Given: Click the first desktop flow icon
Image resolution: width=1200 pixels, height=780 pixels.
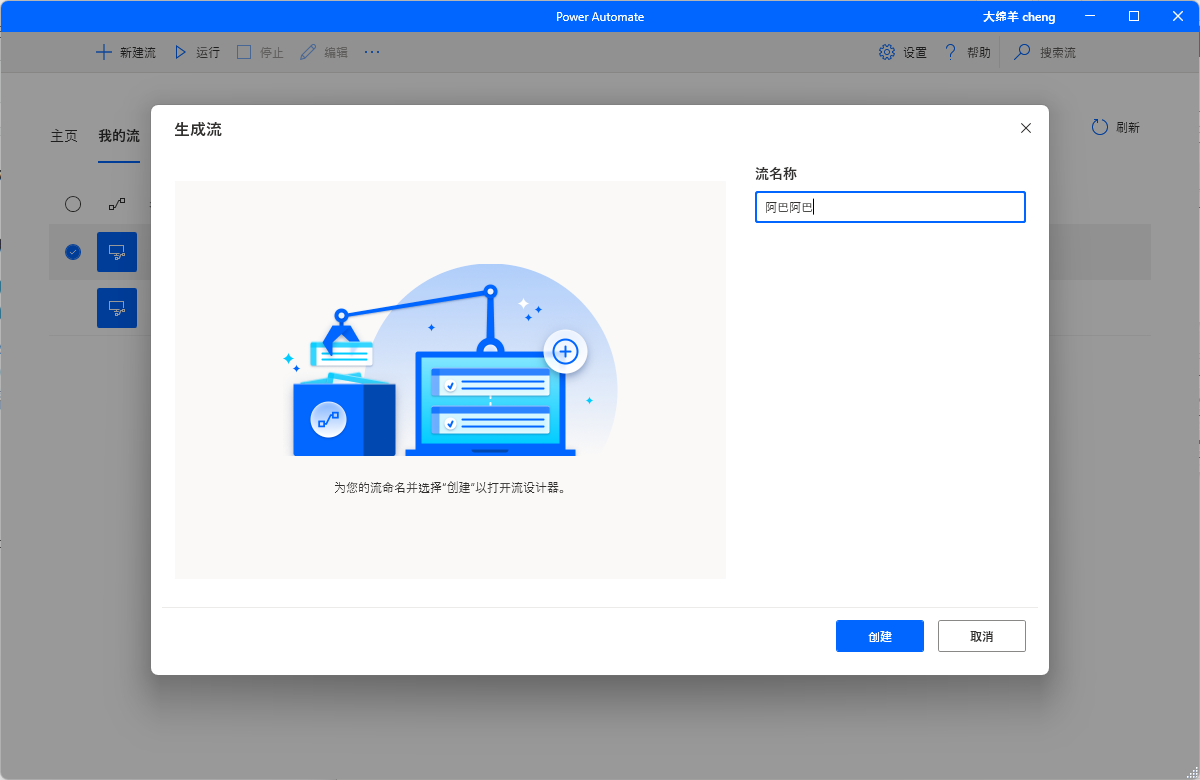Looking at the screenshot, I should [x=117, y=252].
